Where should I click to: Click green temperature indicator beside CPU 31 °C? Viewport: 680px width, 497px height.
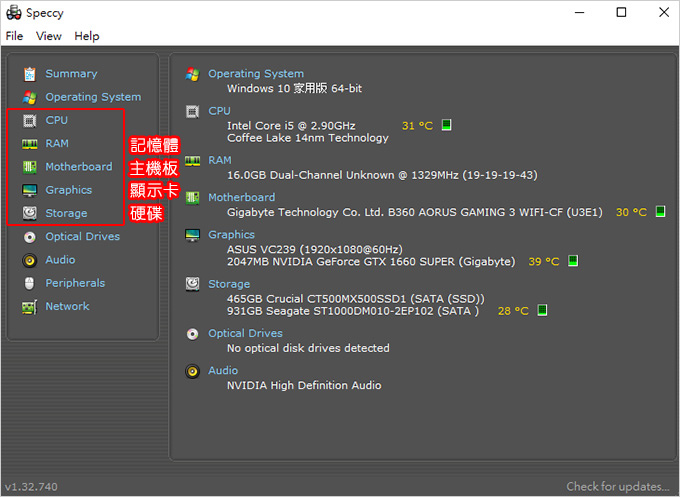pyautogui.click(x=446, y=125)
